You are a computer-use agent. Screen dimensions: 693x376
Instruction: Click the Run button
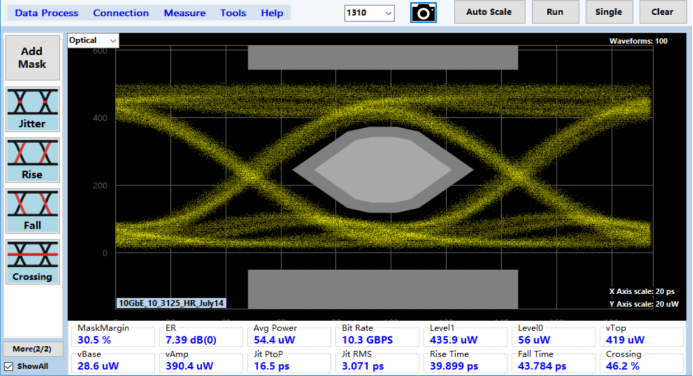[x=555, y=12]
